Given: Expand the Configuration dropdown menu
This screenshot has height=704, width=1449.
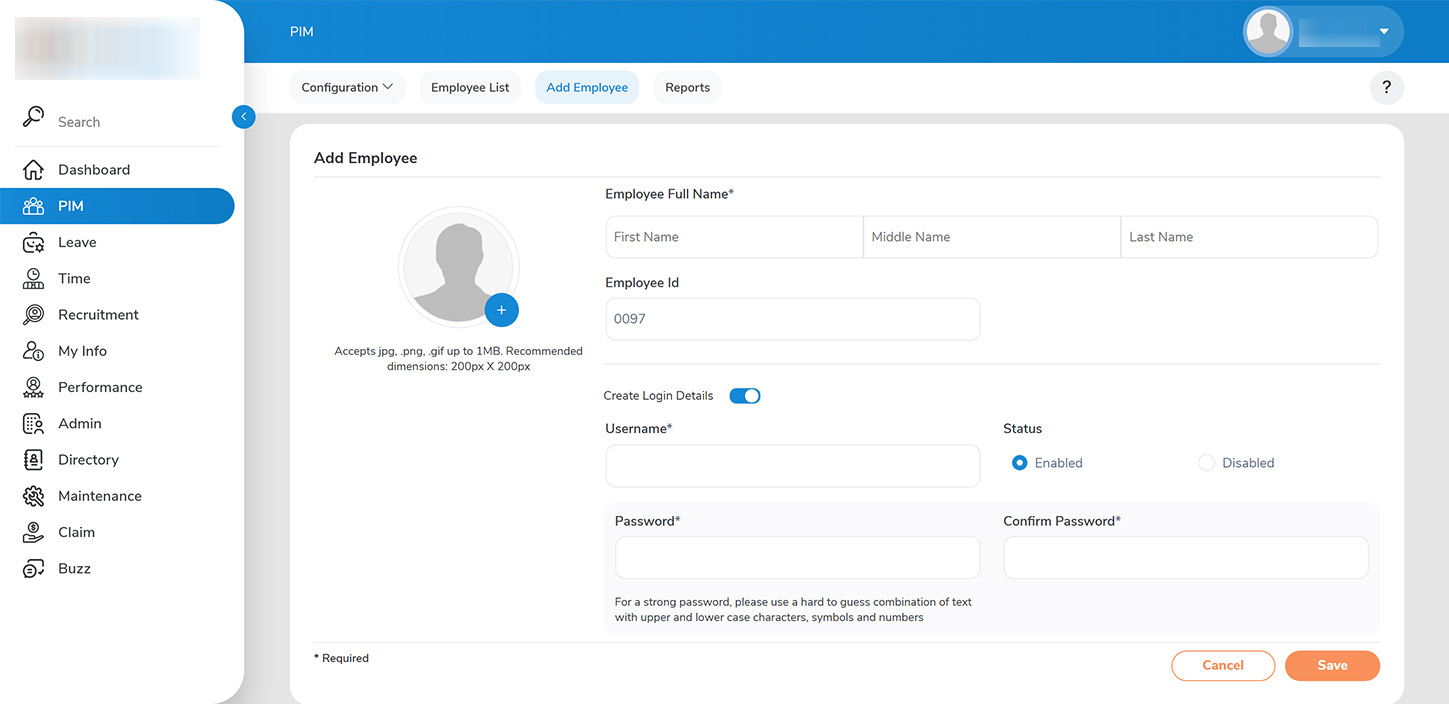Looking at the screenshot, I should (x=347, y=88).
